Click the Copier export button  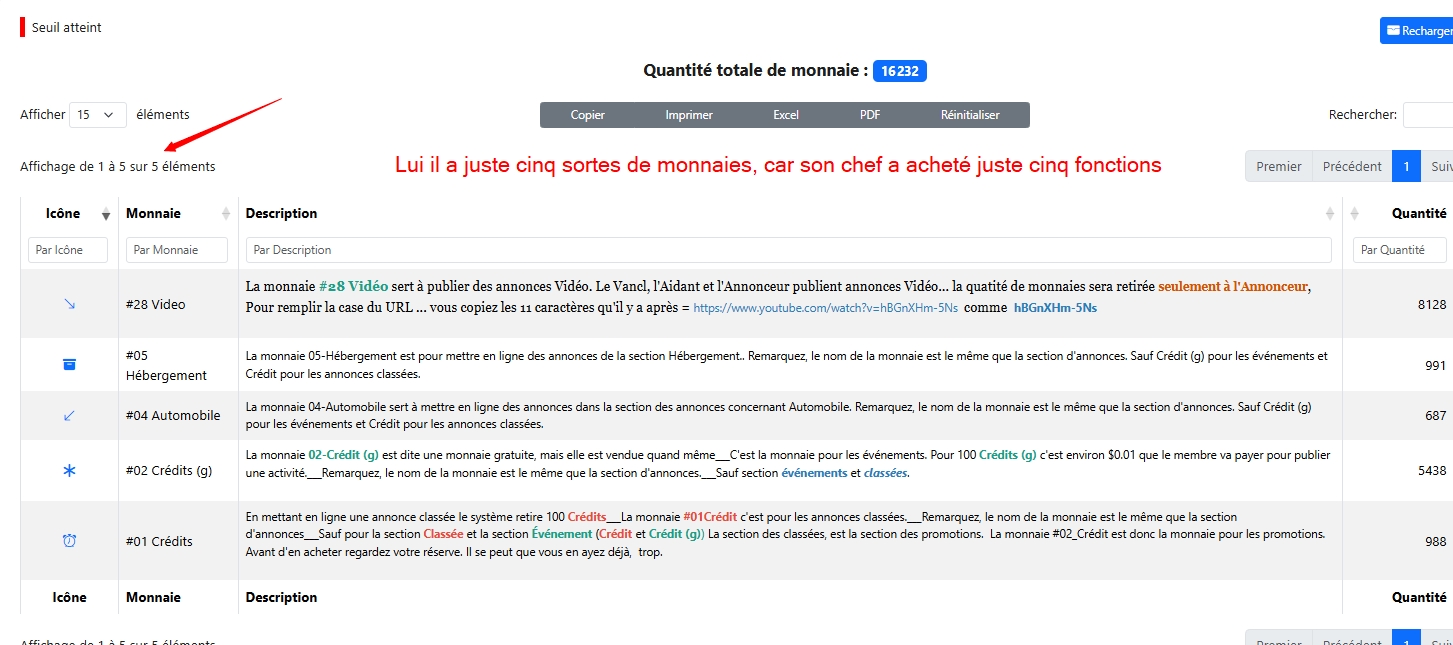pyautogui.click(x=587, y=115)
